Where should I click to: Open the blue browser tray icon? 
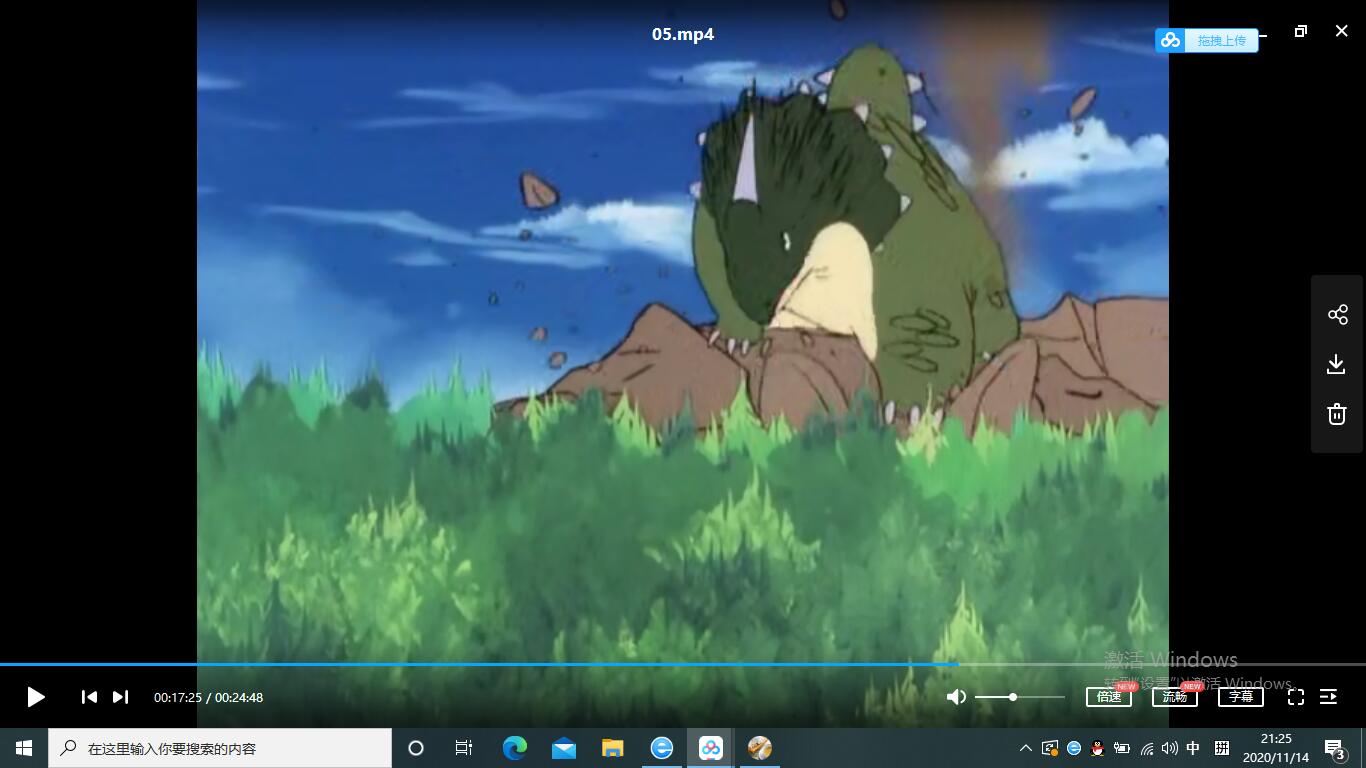[x=1074, y=748]
